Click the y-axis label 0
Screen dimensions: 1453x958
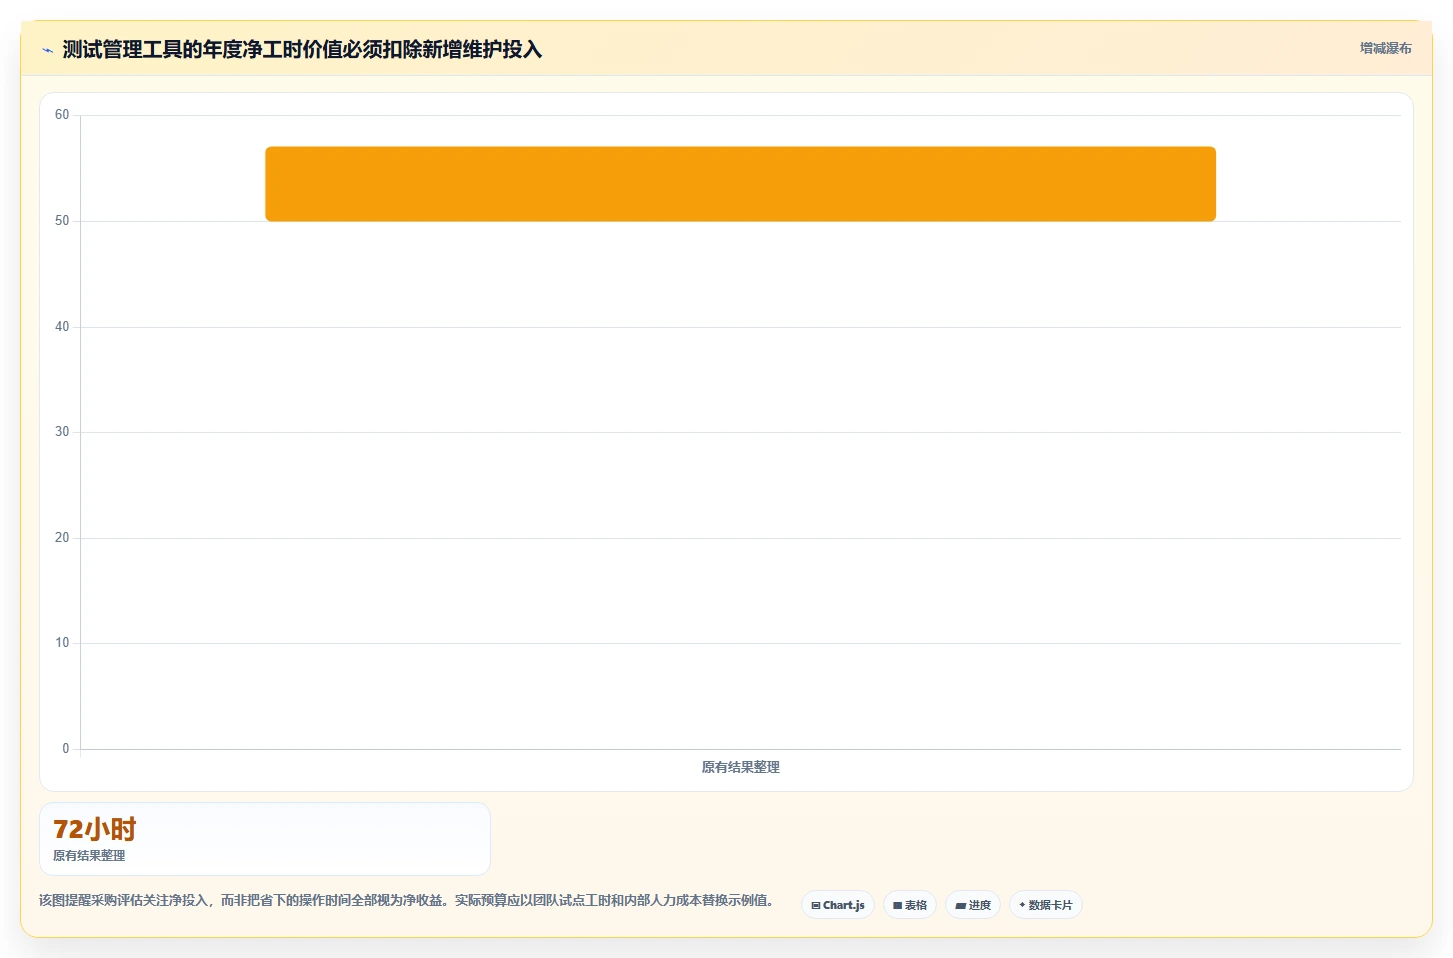pos(66,749)
